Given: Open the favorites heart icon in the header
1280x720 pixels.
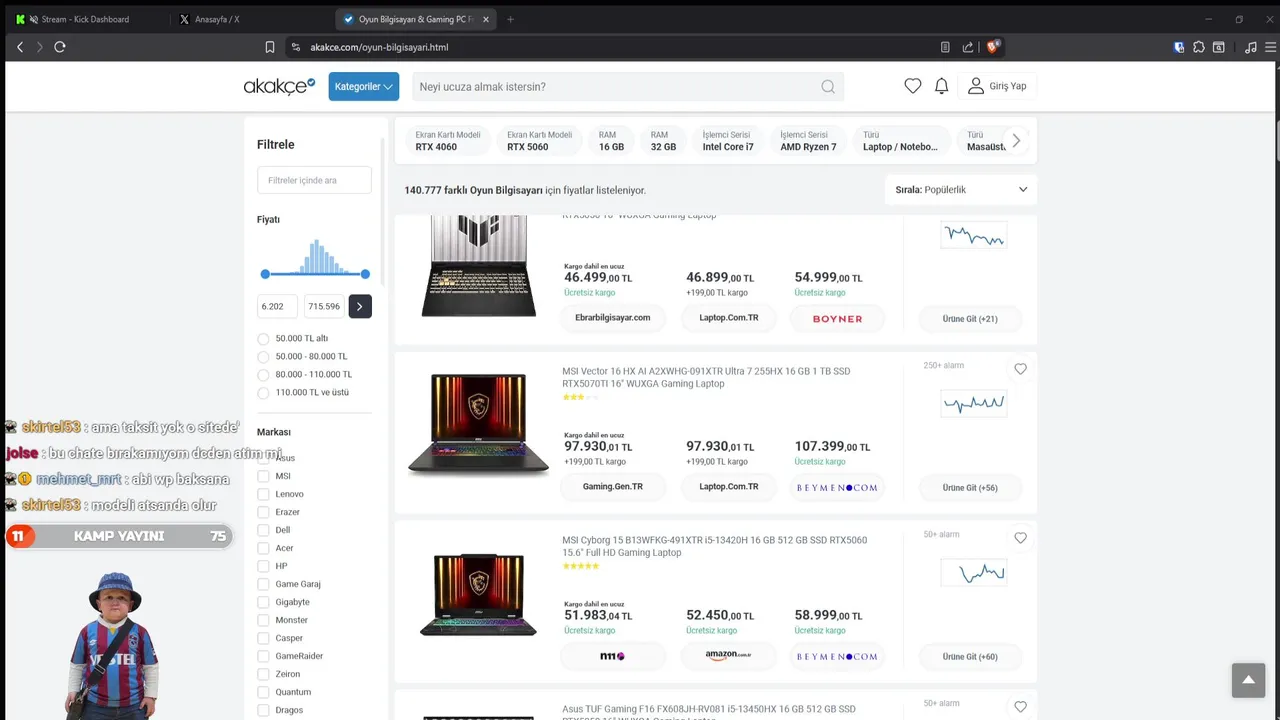Looking at the screenshot, I should coord(913,86).
